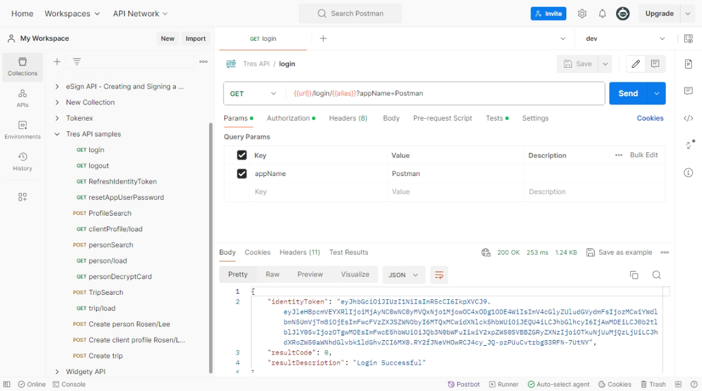Image resolution: width=702 pixels, height=391 pixels.
Task: Open the Workspaces menu
Action: pyautogui.click(x=72, y=13)
